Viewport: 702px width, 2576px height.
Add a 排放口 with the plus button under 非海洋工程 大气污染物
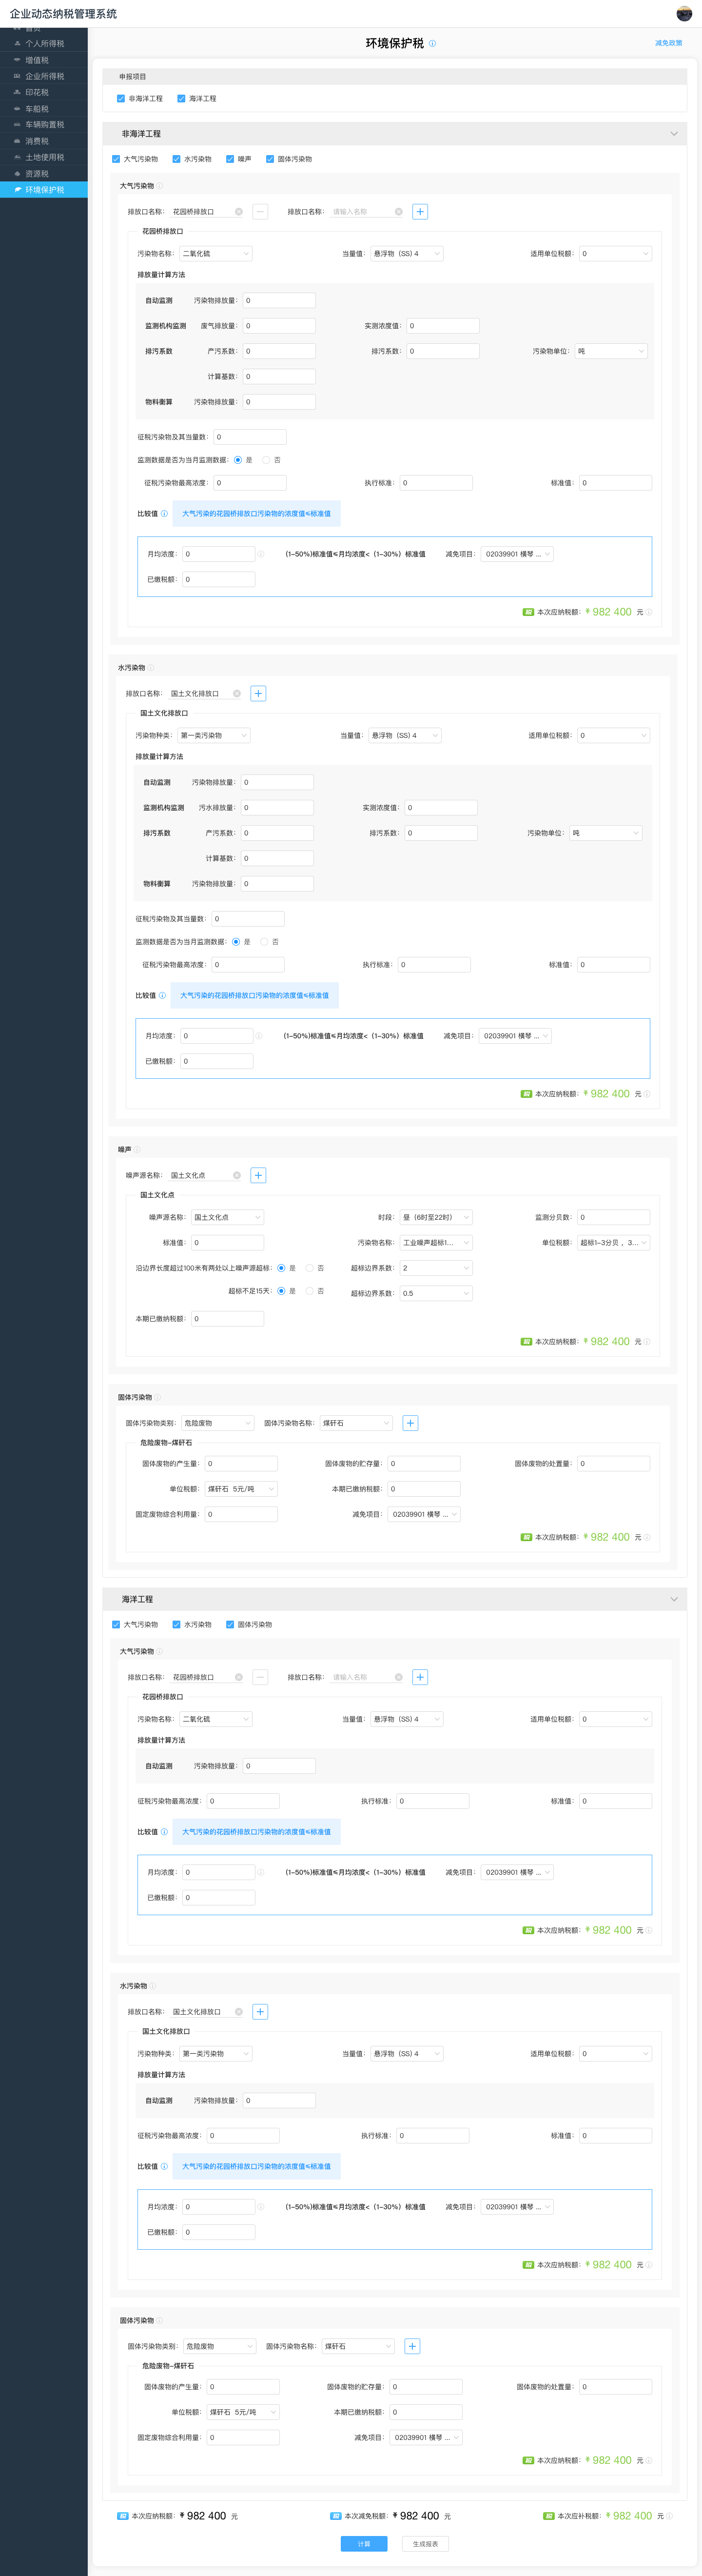coord(420,212)
